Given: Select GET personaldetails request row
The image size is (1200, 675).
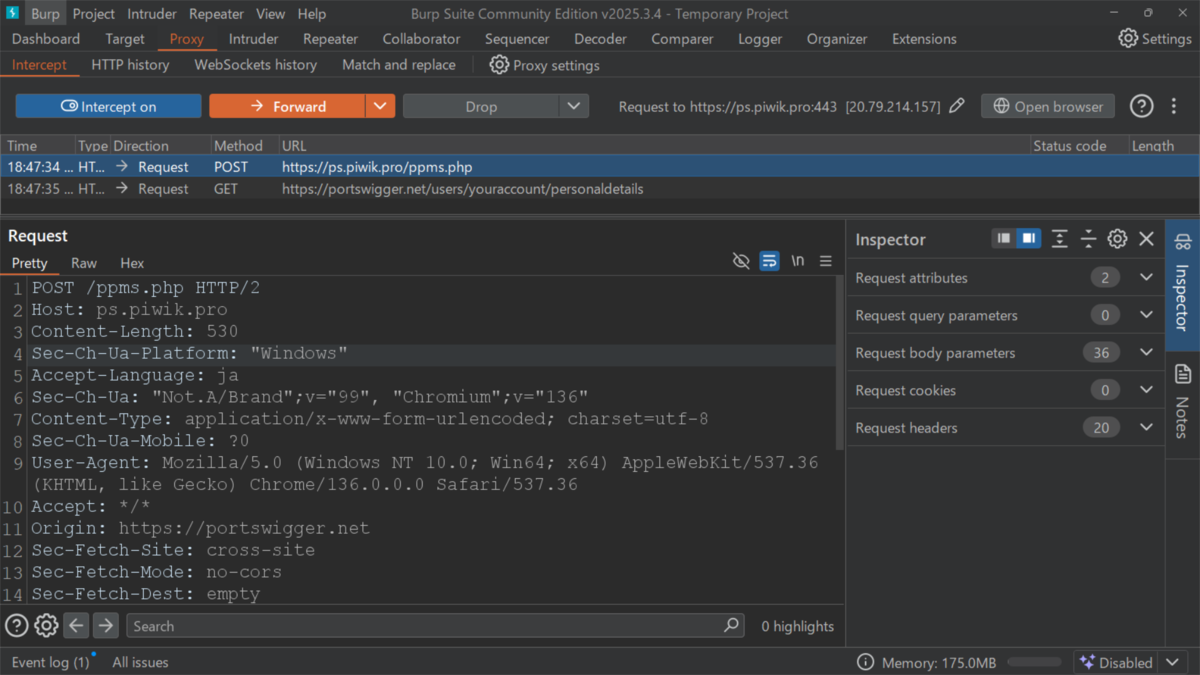Looking at the screenshot, I should (600, 189).
